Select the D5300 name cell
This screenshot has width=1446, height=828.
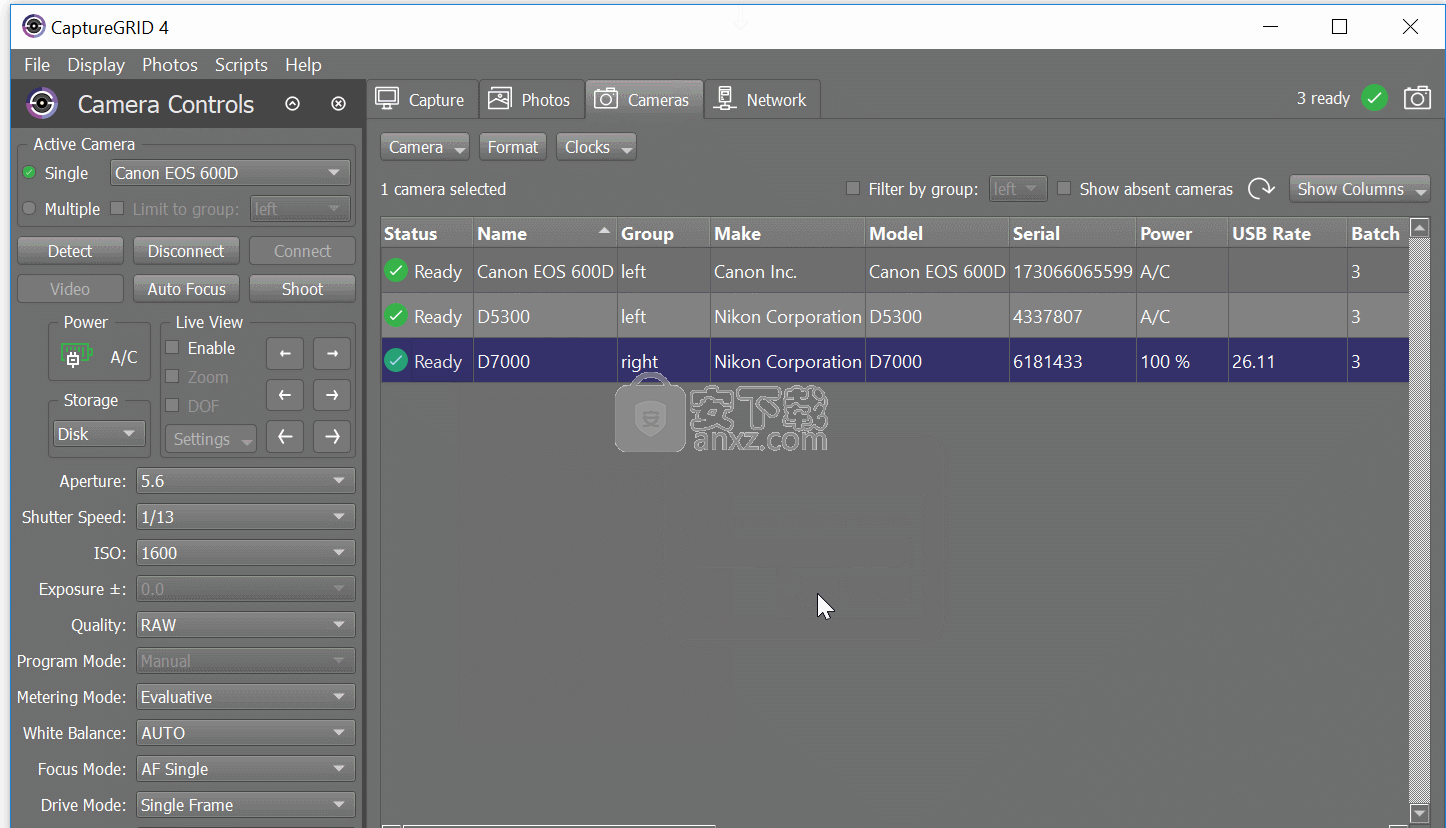click(545, 316)
